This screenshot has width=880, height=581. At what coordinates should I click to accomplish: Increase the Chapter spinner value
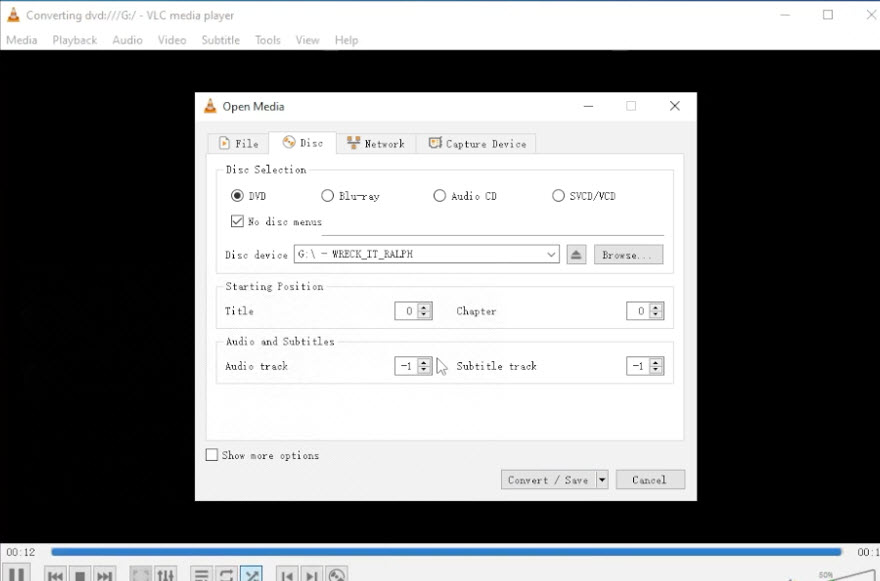tap(656, 306)
